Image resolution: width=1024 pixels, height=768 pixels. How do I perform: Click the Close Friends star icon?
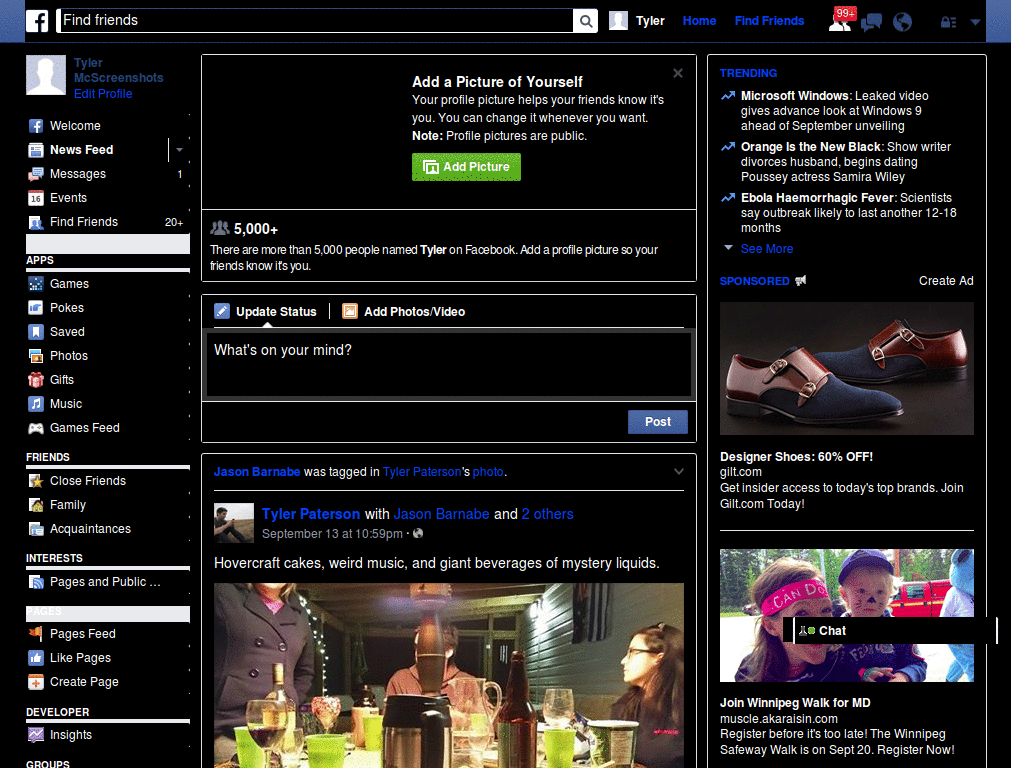point(36,481)
